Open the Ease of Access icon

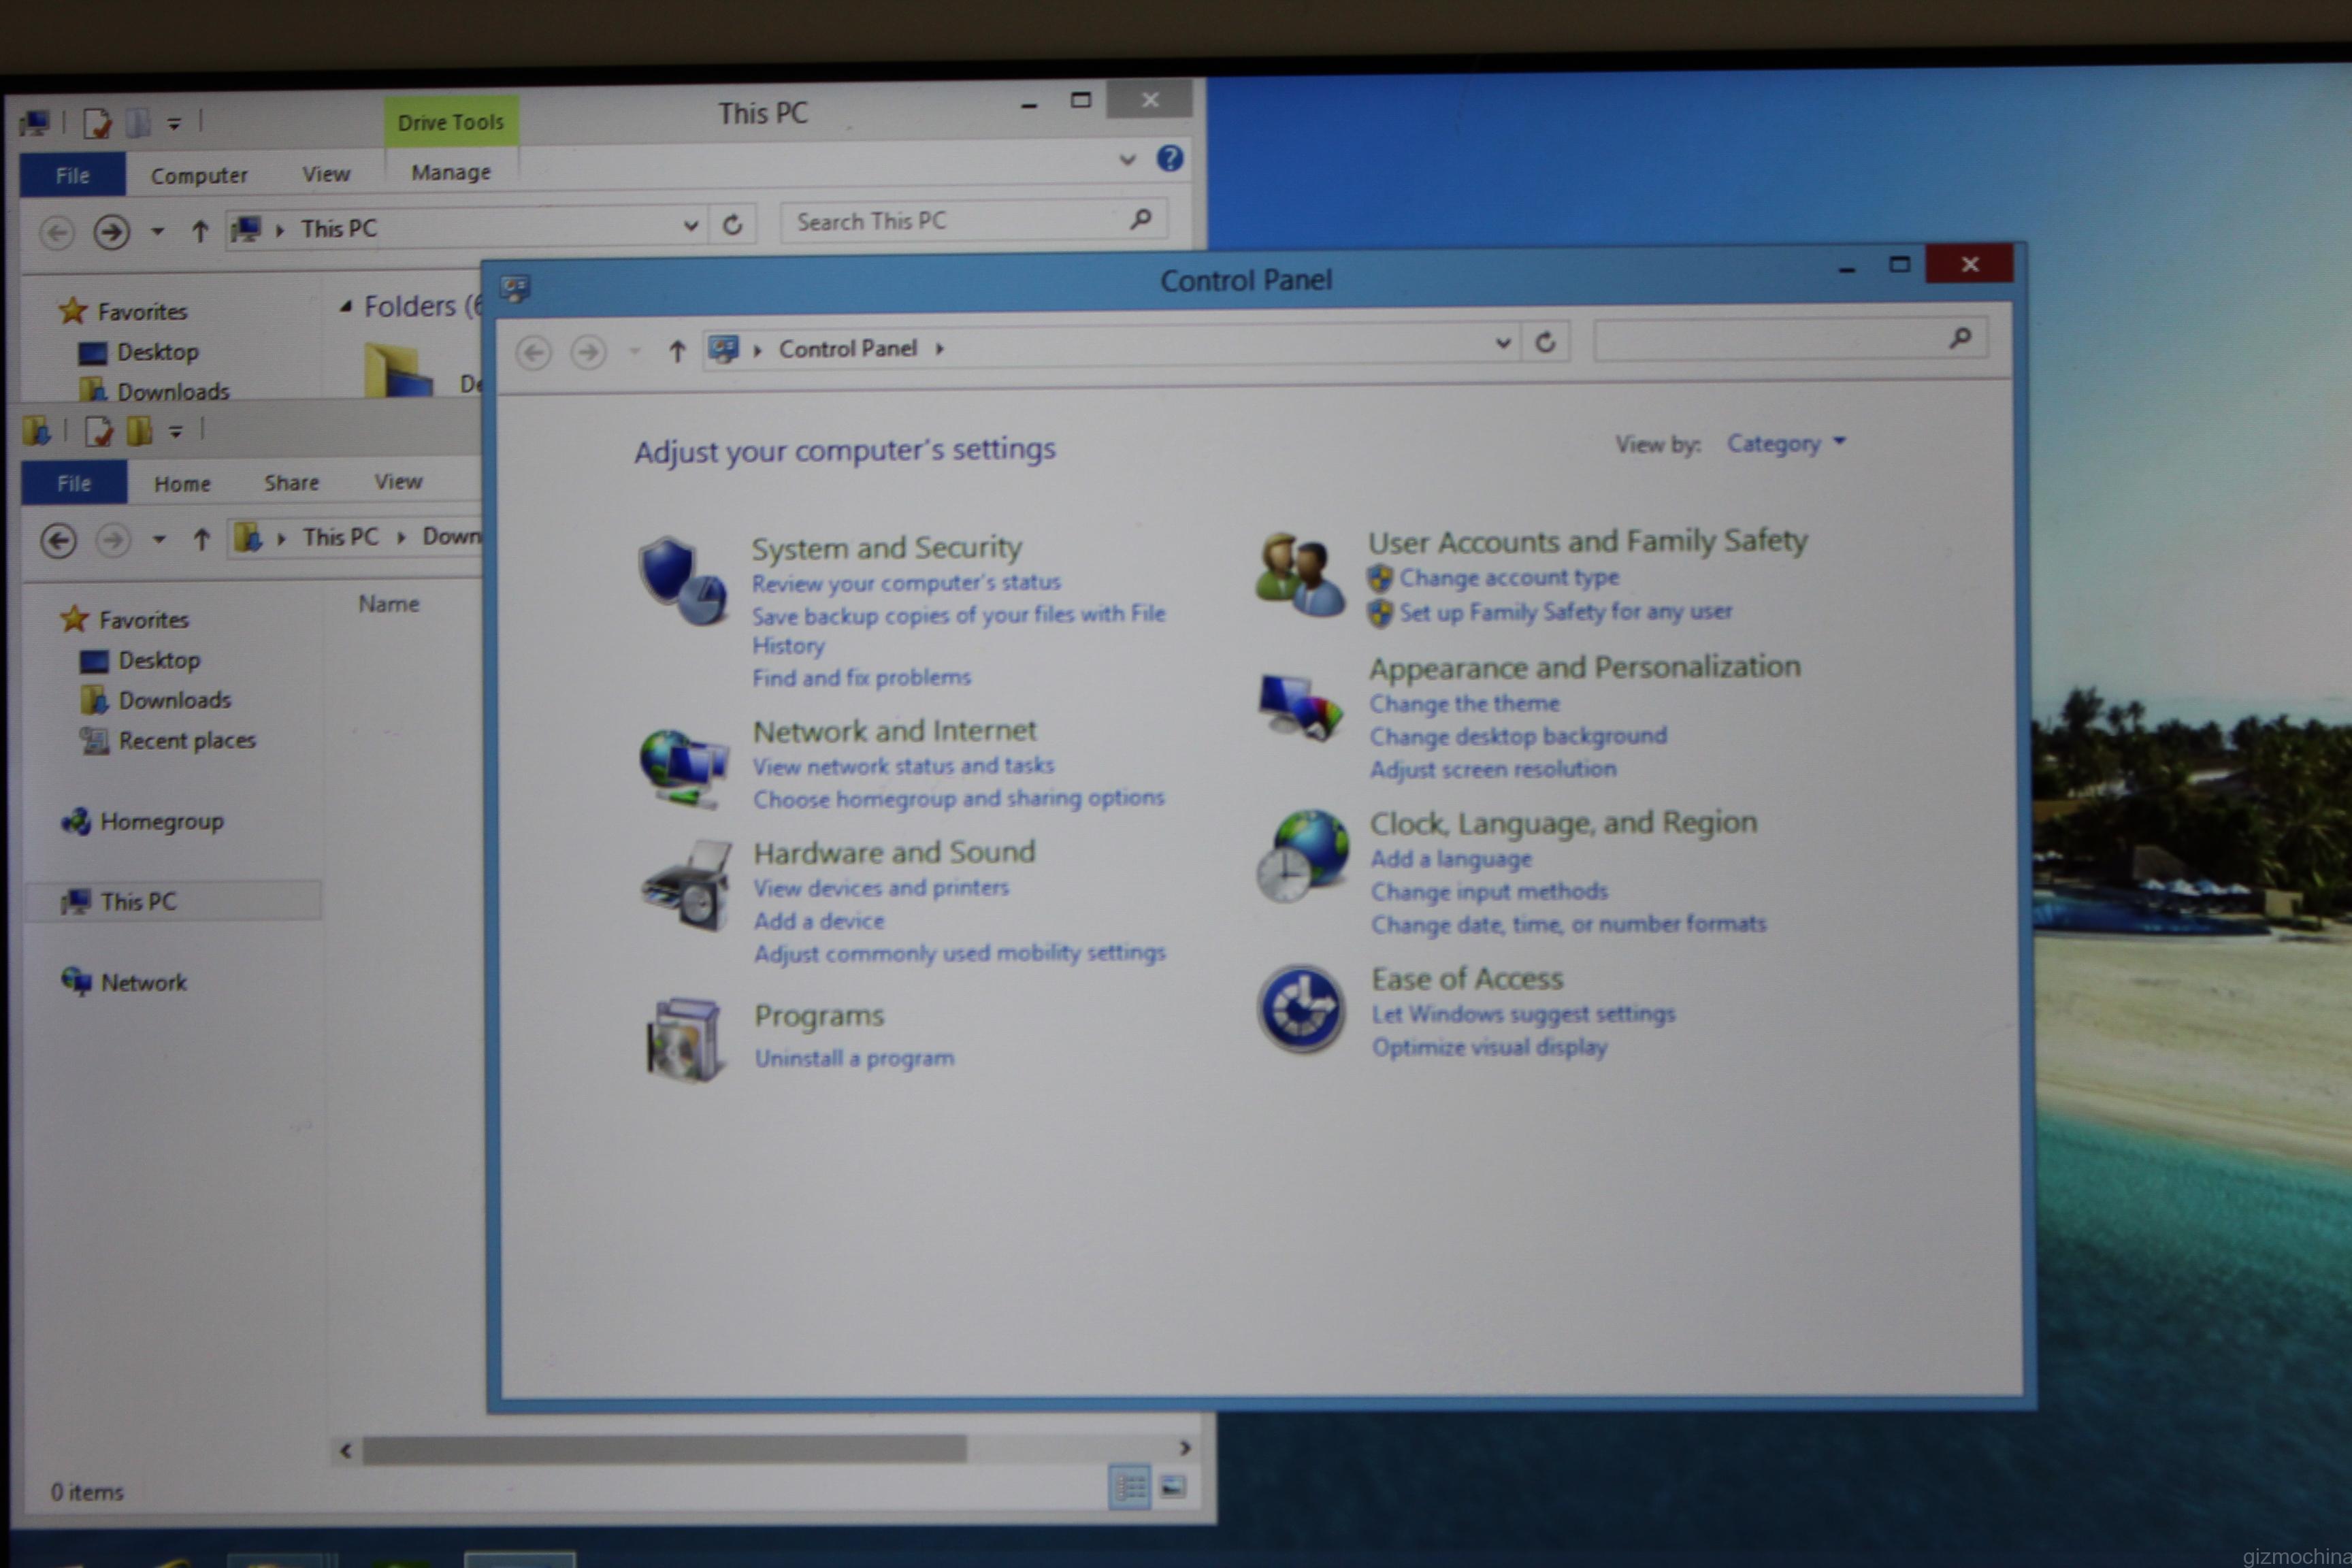1301,1009
